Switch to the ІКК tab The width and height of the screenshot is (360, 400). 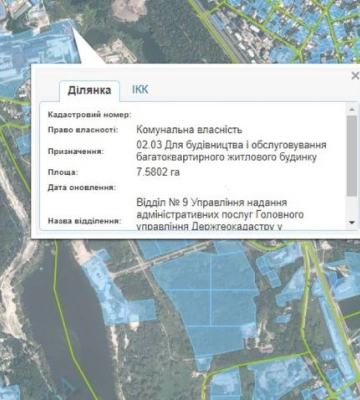click(140, 90)
